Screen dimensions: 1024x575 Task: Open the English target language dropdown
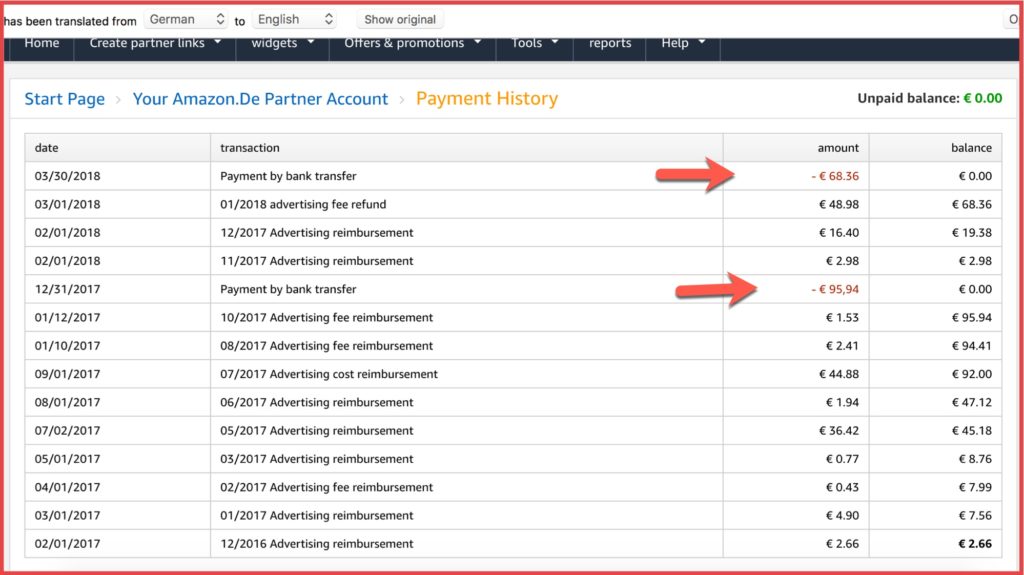point(295,19)
